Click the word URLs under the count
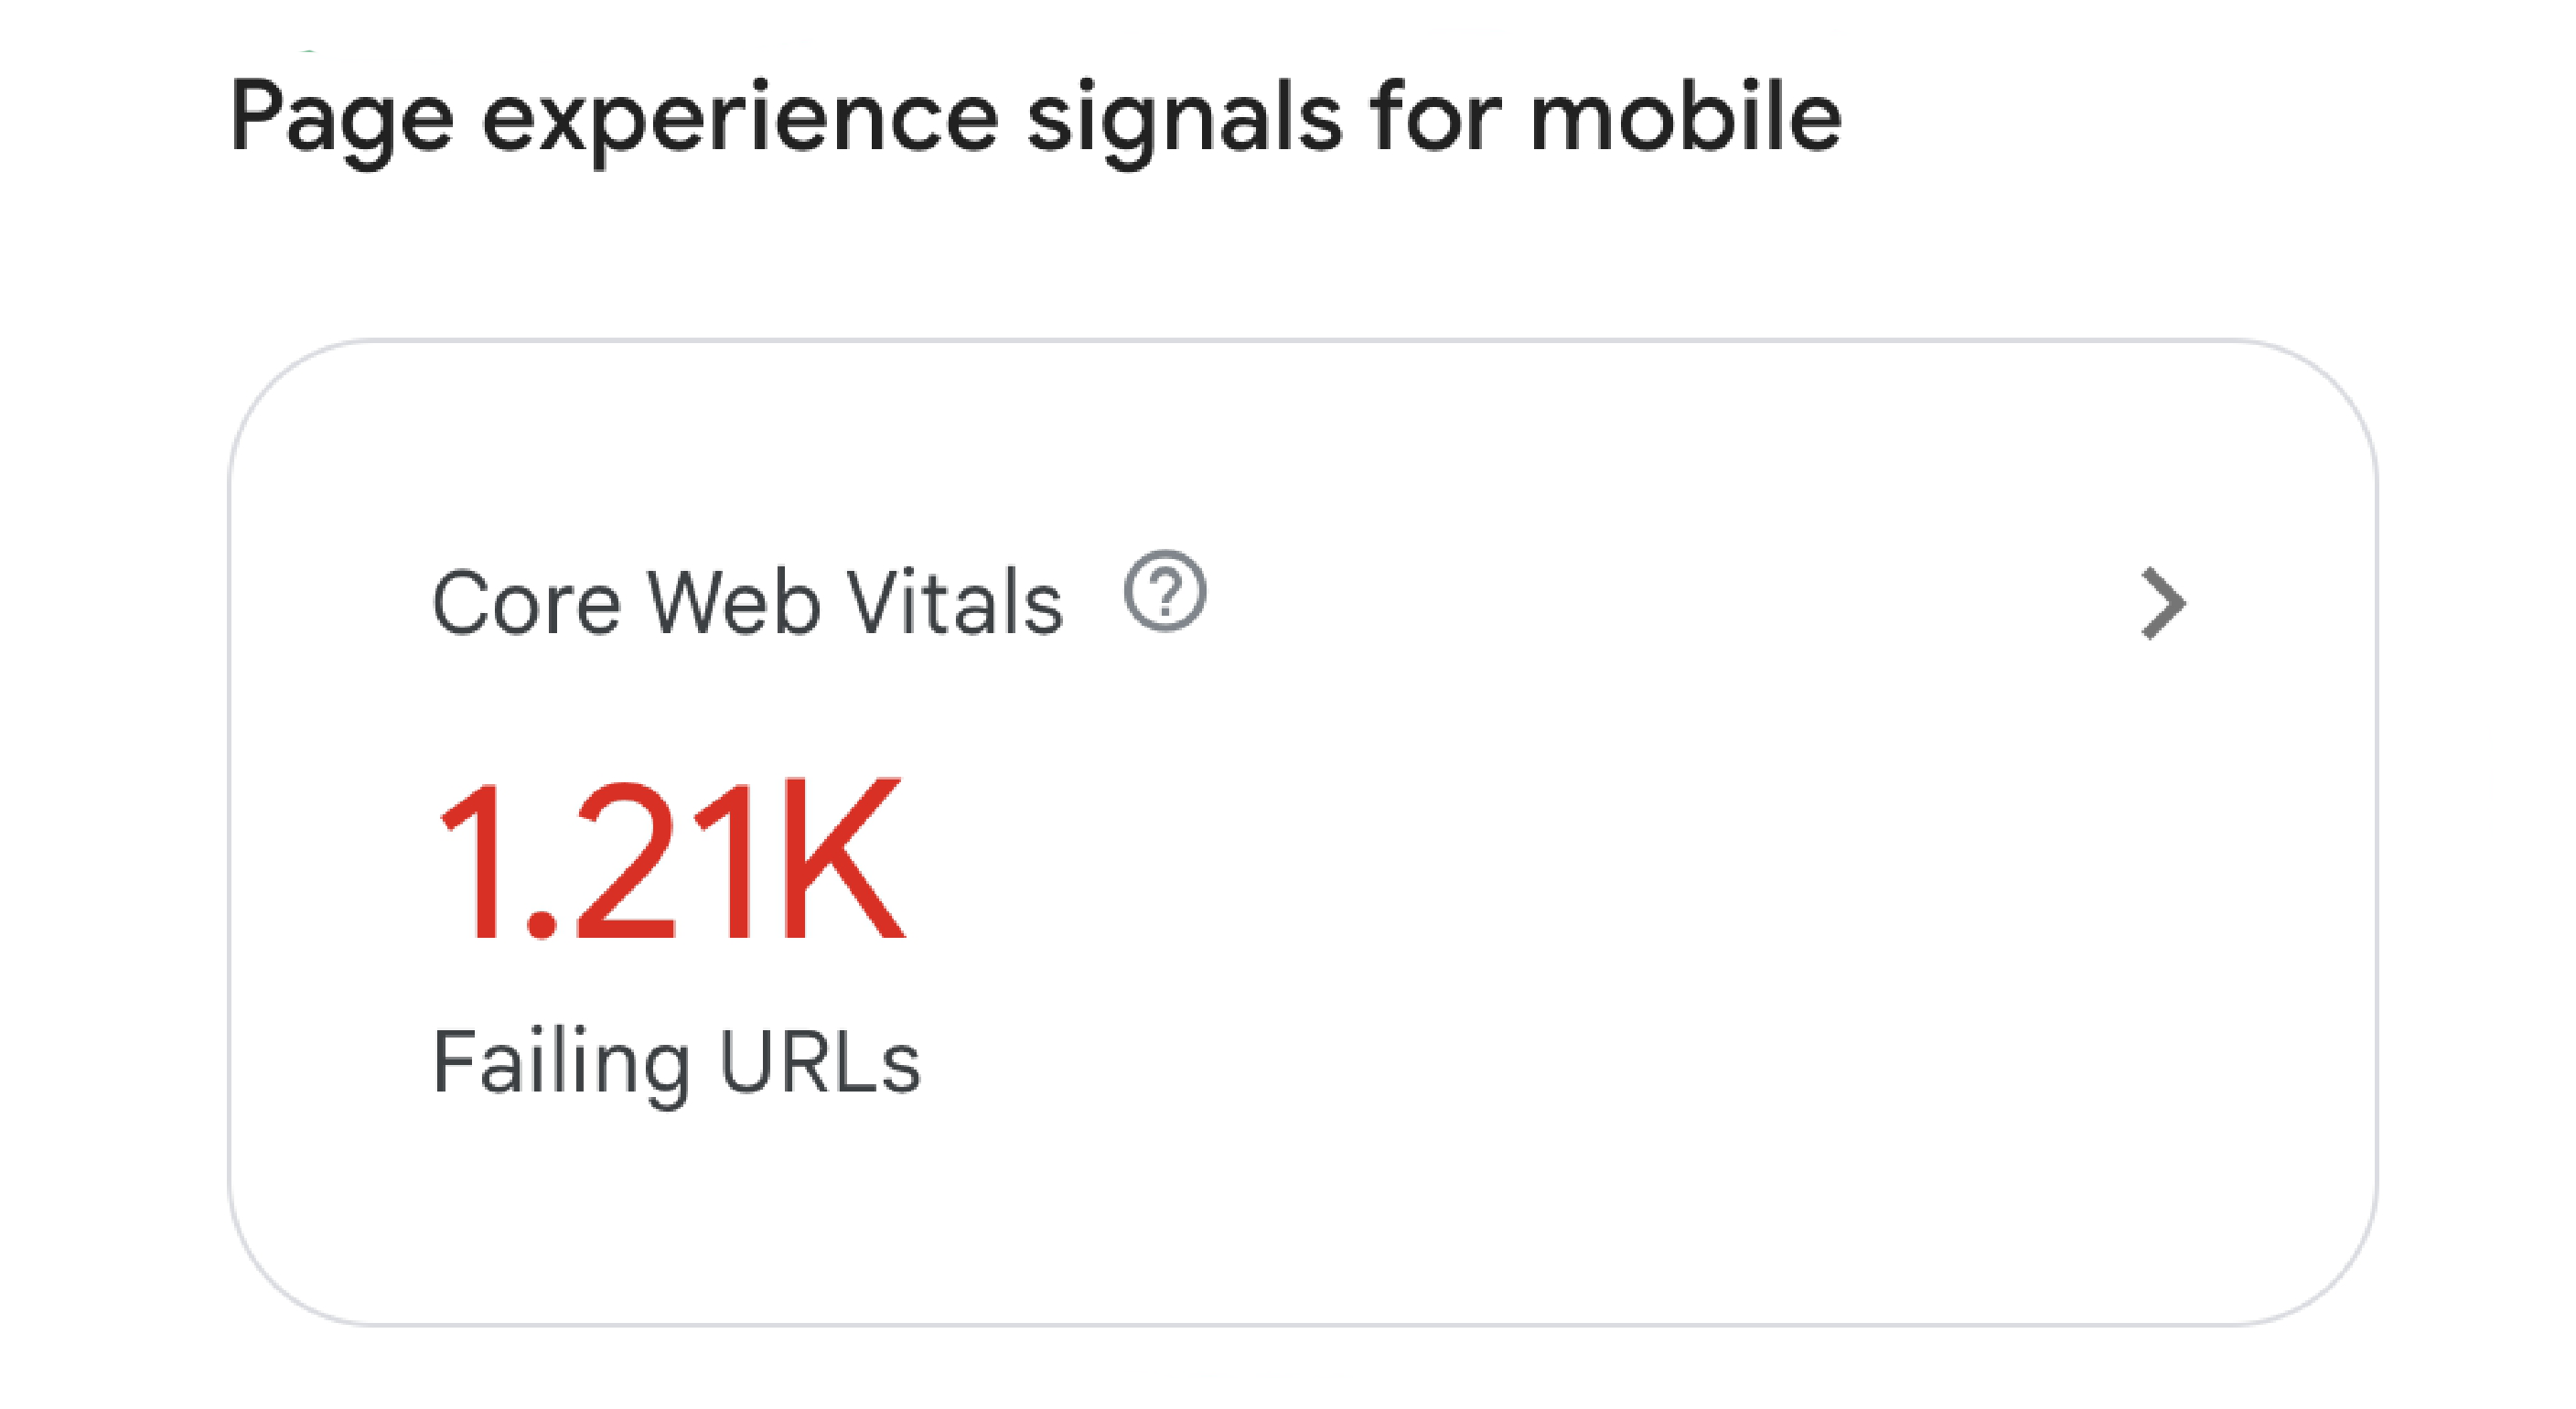The width and height of the screenshot is (2576, 1409). click(x=819, y=1062)
